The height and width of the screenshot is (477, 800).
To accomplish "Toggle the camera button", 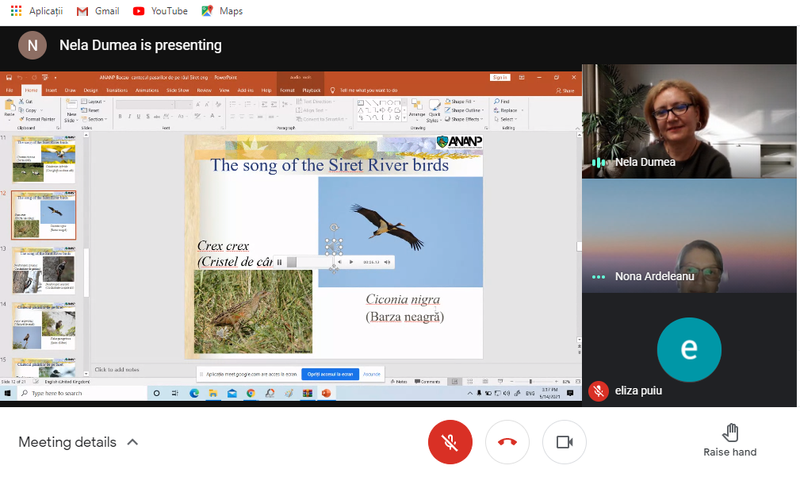I will pos(564,442).
